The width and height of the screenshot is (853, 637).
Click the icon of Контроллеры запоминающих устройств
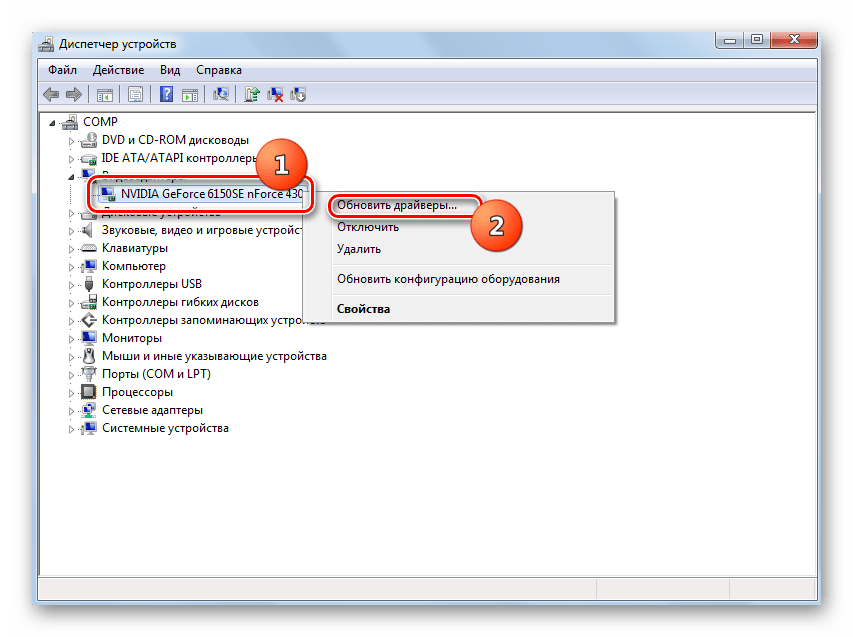pos(88,320)
